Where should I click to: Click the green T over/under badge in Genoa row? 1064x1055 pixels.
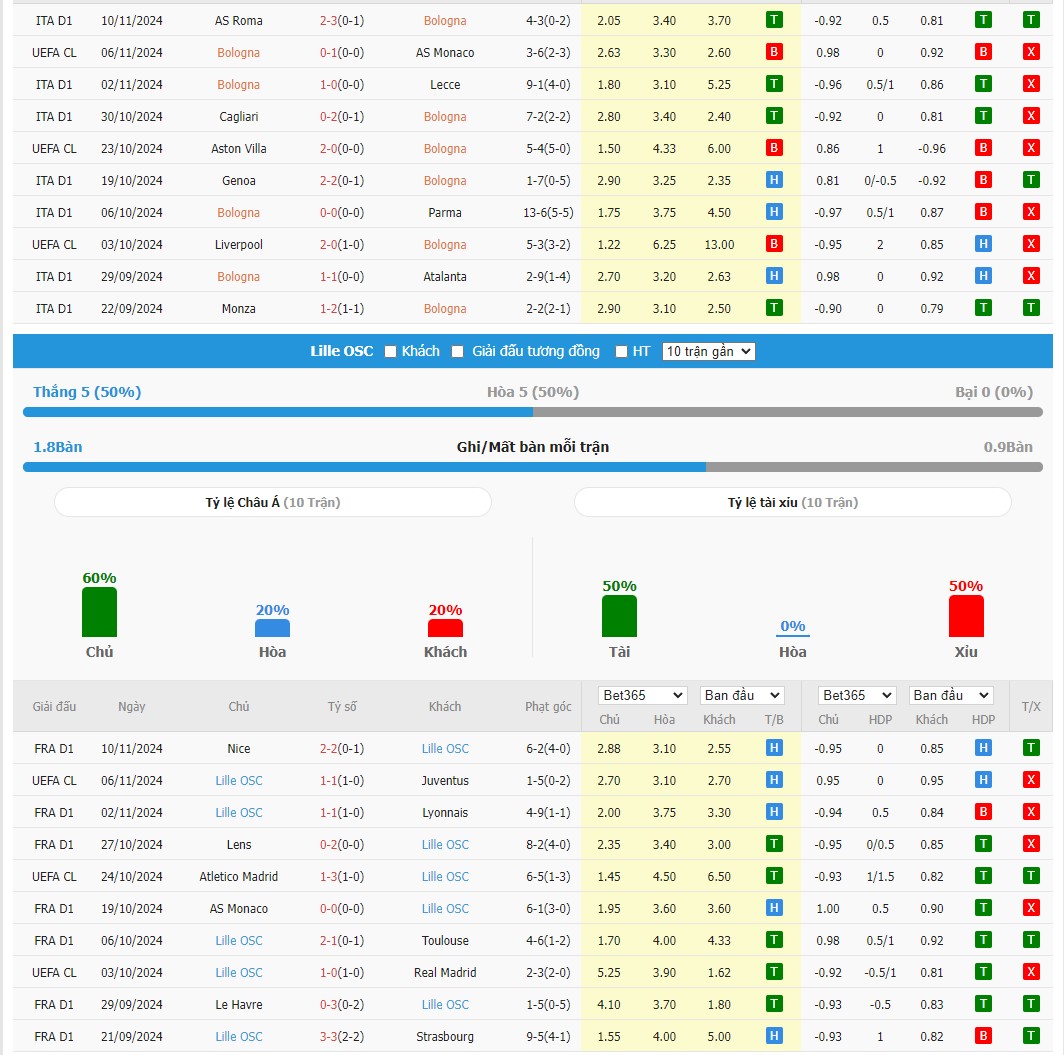coord(1031,180)
